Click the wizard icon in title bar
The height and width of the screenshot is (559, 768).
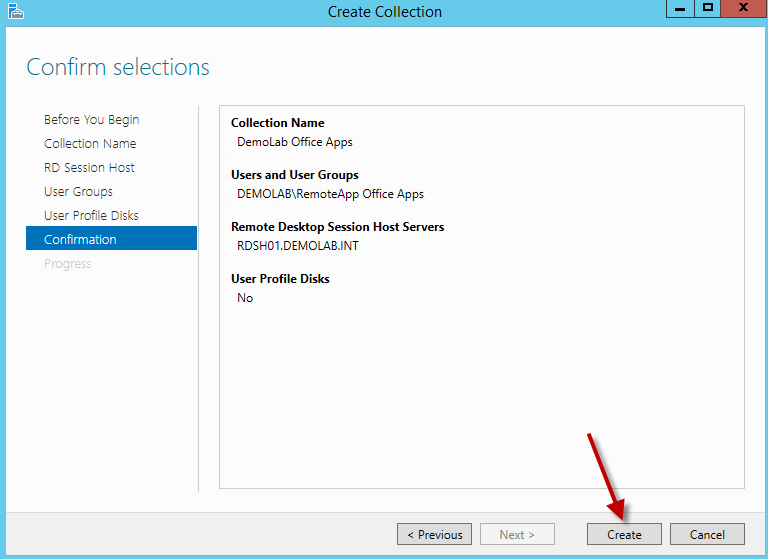15,12
